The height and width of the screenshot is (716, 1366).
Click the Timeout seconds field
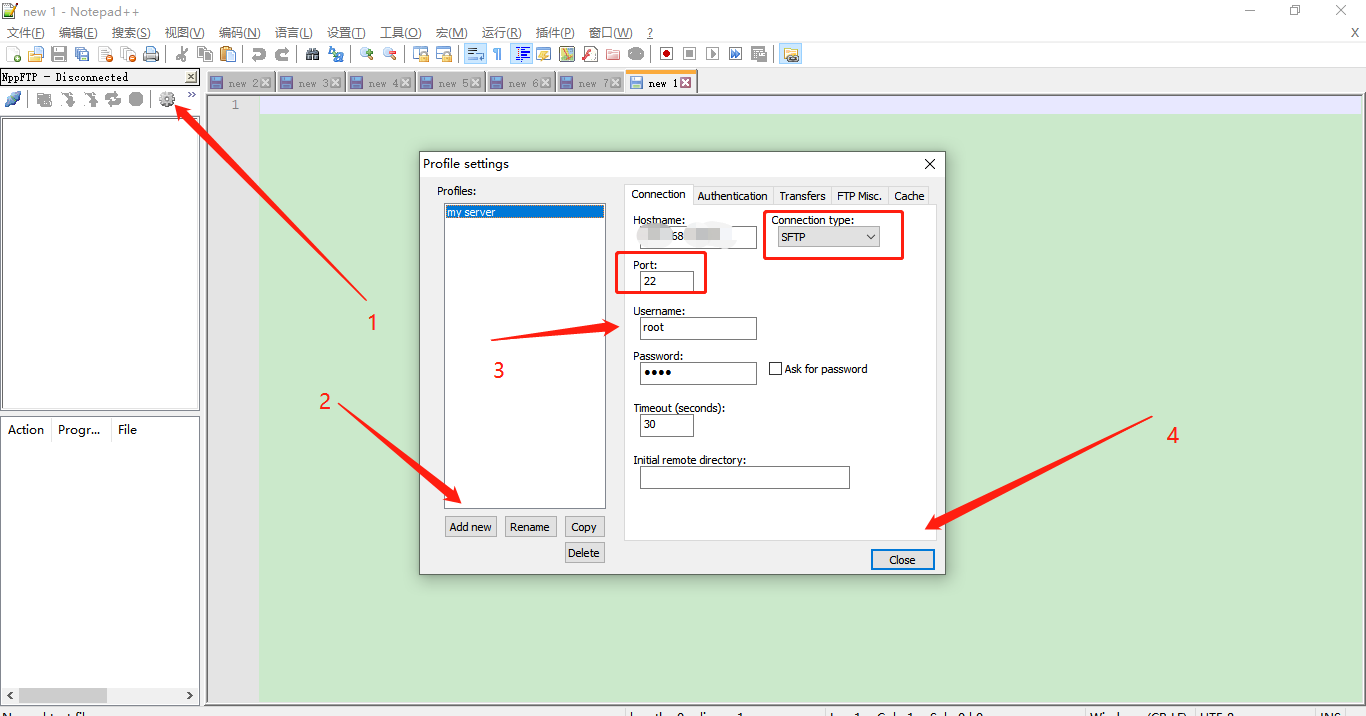(667, 425)
